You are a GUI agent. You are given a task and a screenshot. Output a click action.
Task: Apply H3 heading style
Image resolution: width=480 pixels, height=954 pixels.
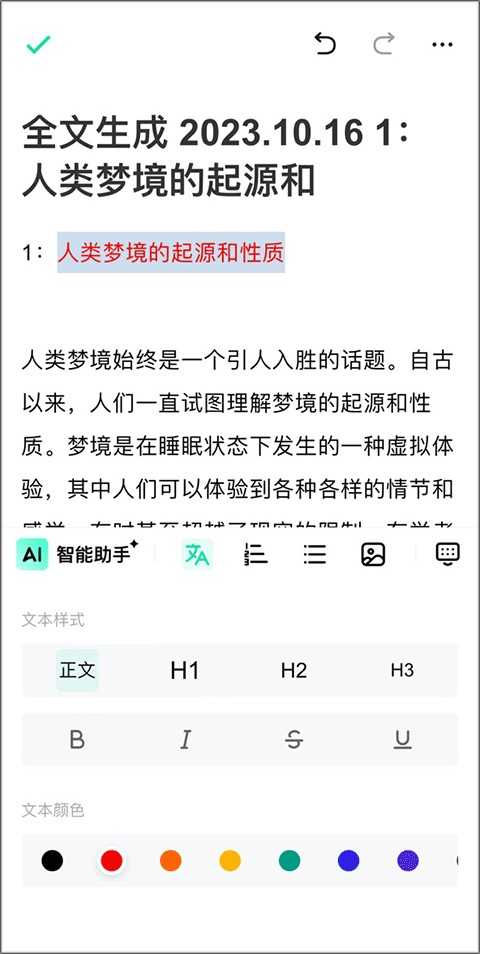coord(402,670)
